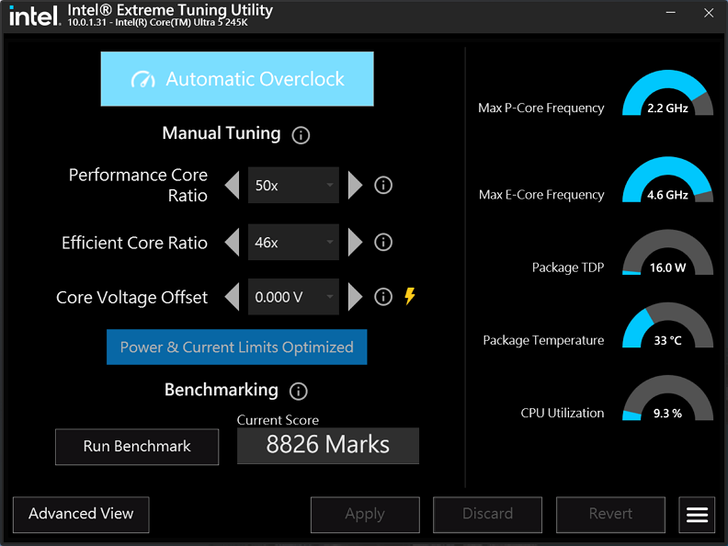
Task: Minimize the Extreme Tuning Utility window
Action: click(670, 13)
